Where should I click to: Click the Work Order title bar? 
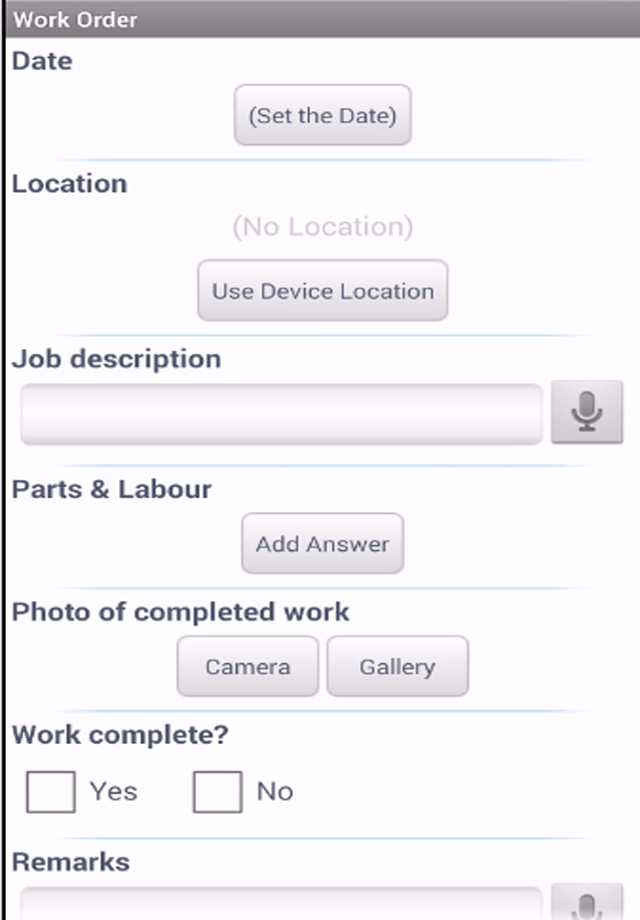[x=321, y=19]
